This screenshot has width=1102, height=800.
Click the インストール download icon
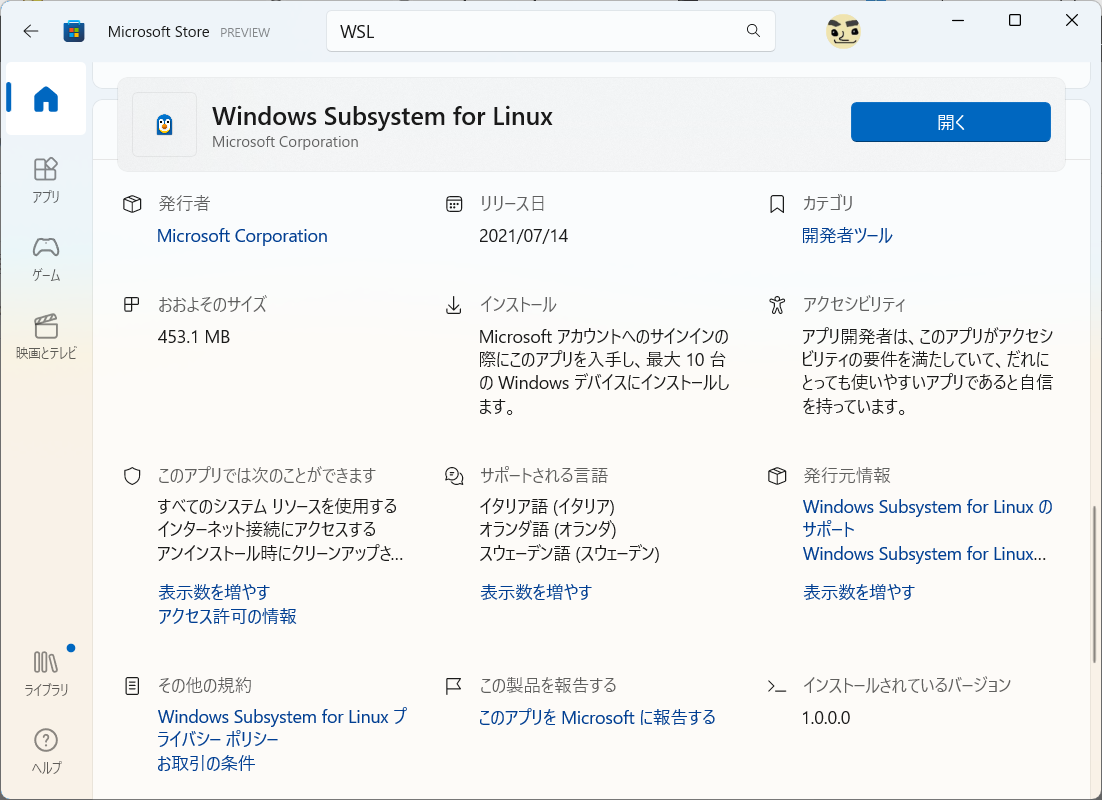click(x=454, y=305)
